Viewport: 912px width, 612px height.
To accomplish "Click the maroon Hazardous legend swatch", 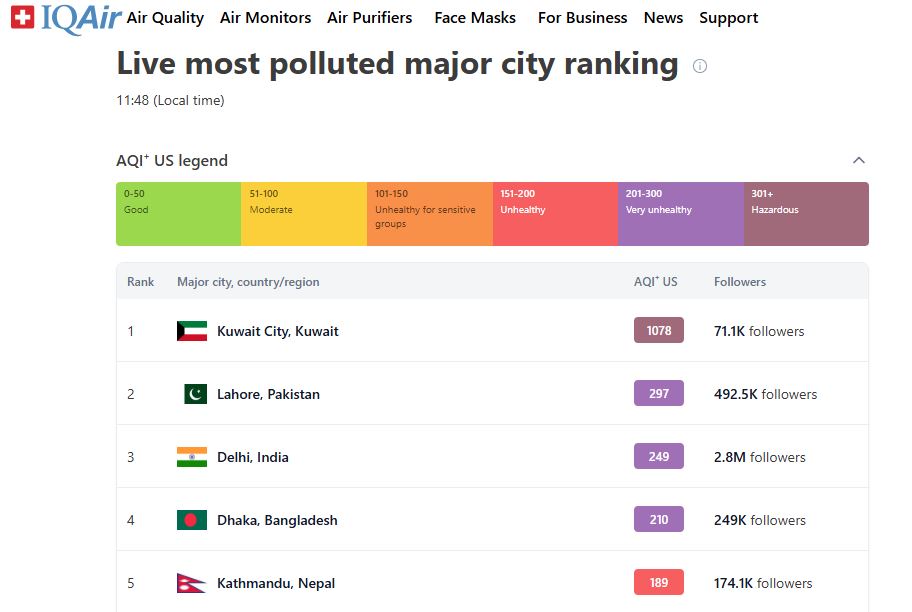I will (806, 214).
